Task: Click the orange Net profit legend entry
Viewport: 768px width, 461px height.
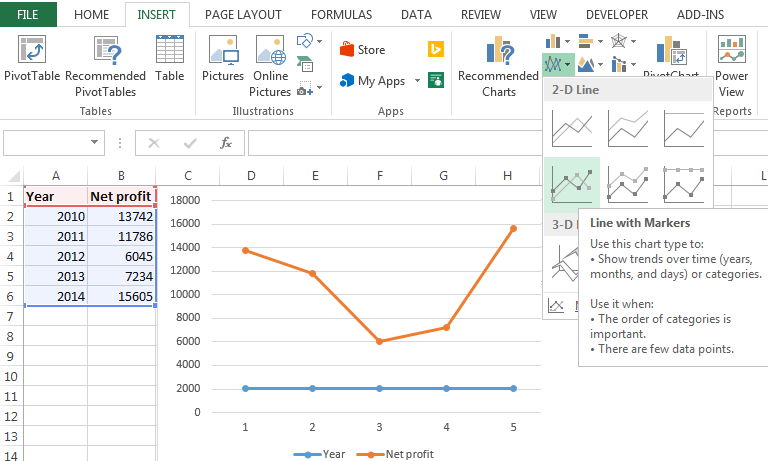Action: coord(403,454)
